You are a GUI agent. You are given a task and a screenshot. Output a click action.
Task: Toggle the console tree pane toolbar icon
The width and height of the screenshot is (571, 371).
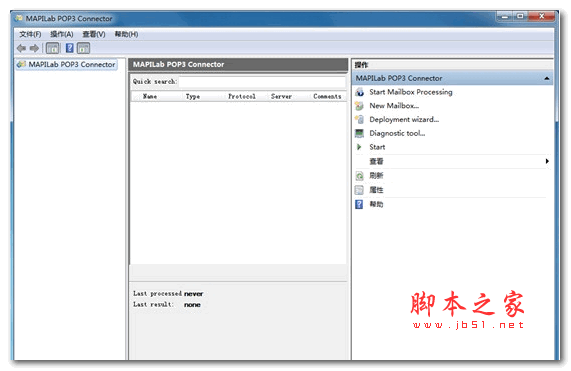52,48
